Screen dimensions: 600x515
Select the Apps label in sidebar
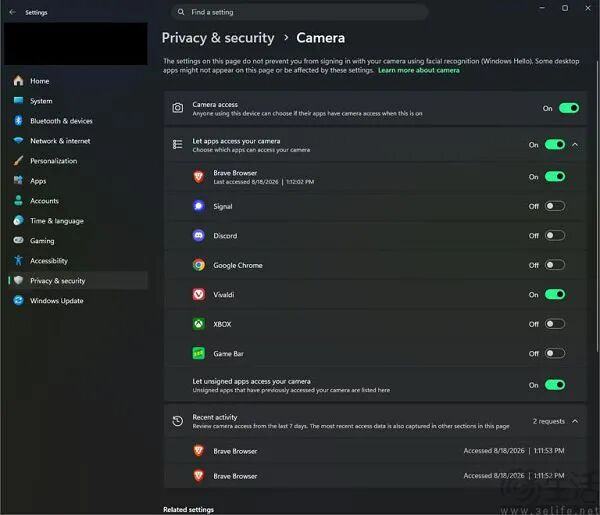coord(38,181)
